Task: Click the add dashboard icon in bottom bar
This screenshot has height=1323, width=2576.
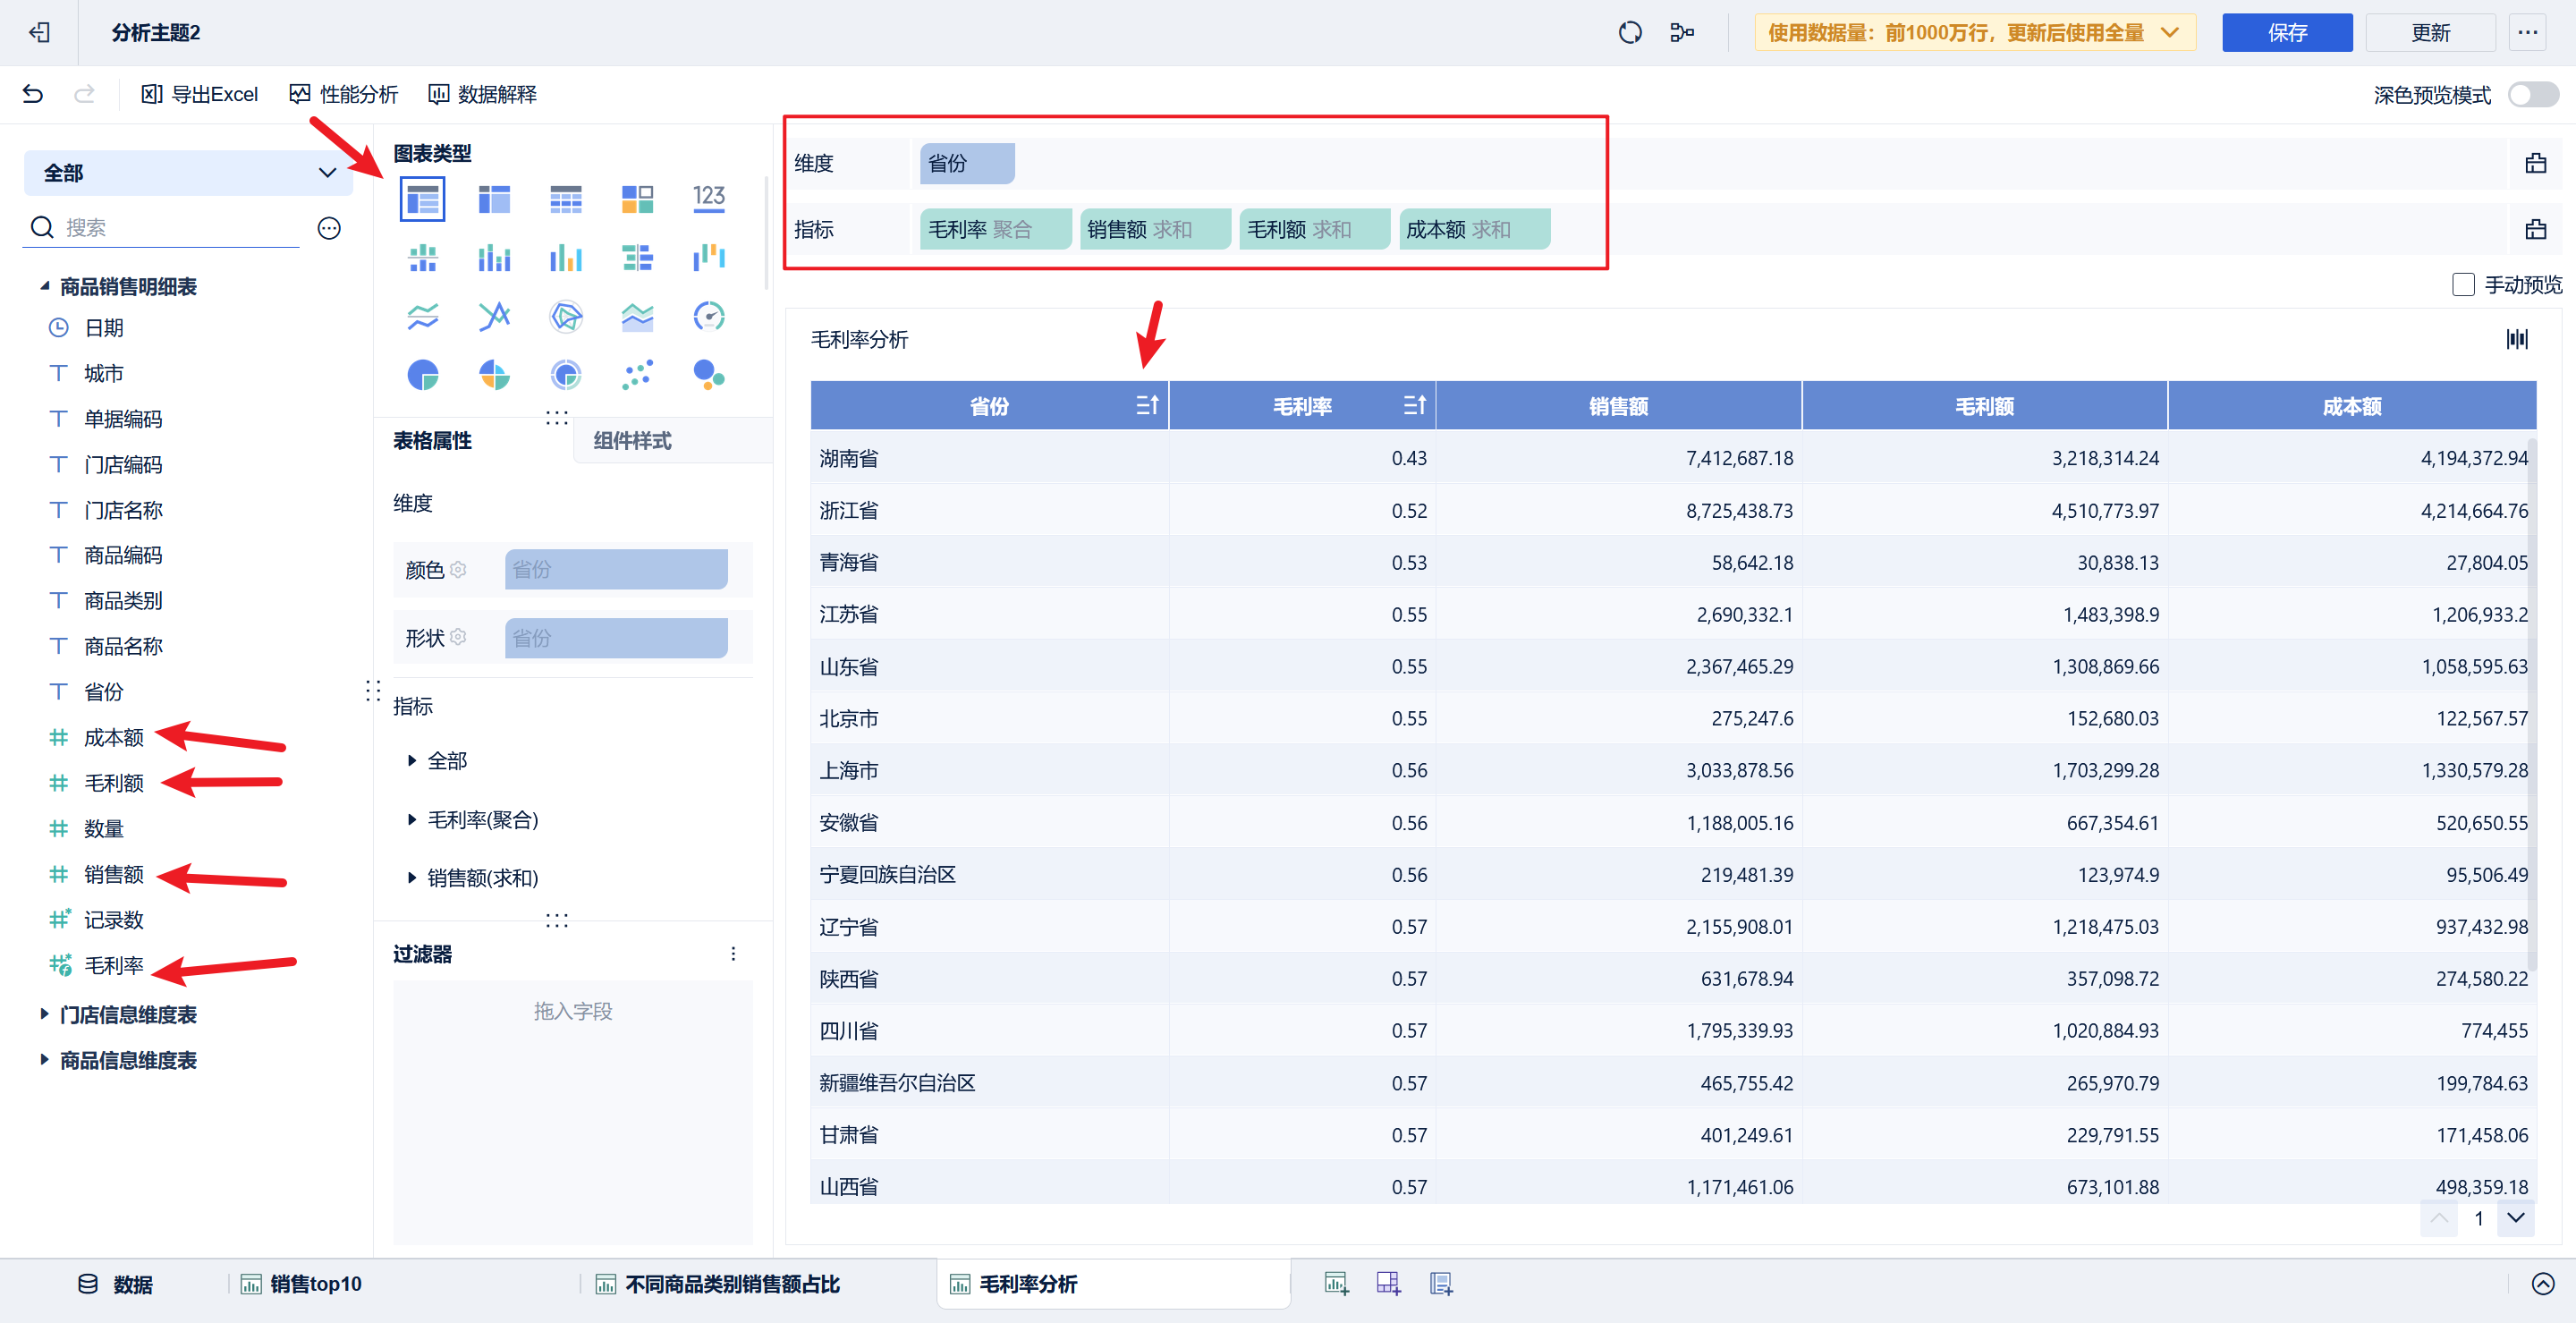Action: pos(1388,1283)
